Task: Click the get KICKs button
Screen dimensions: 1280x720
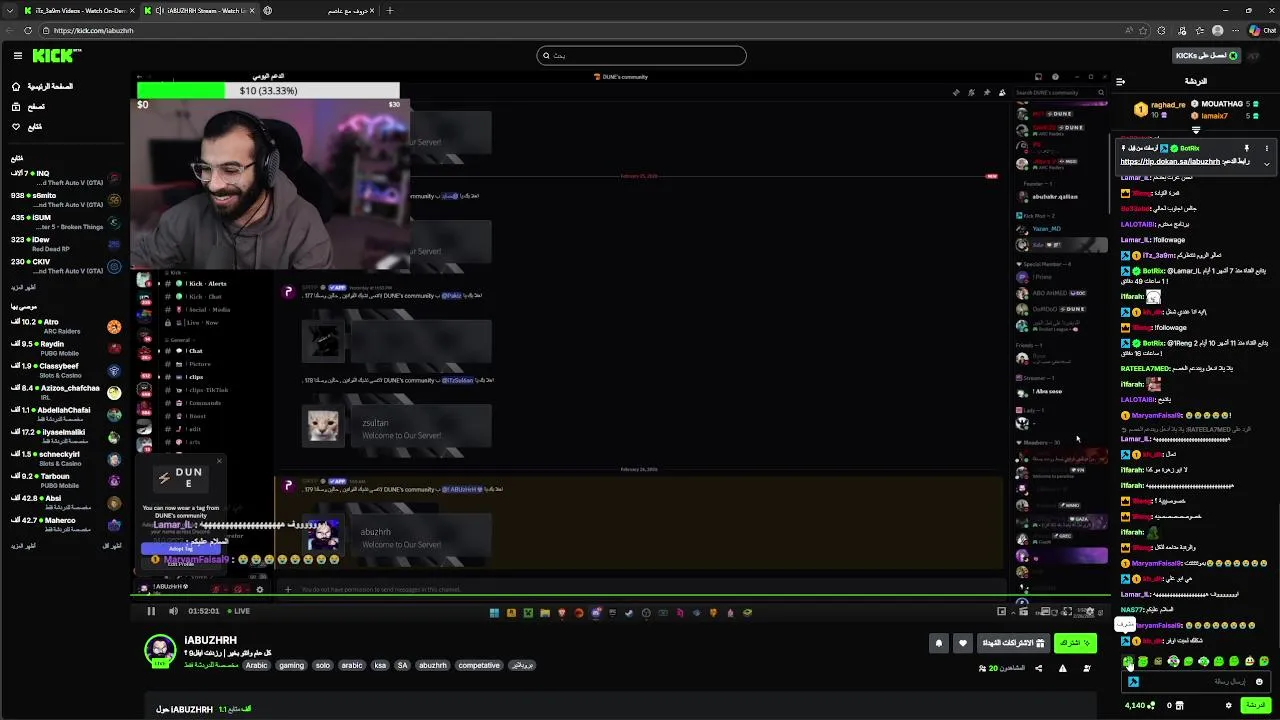Action: [x=1207, y=56]
